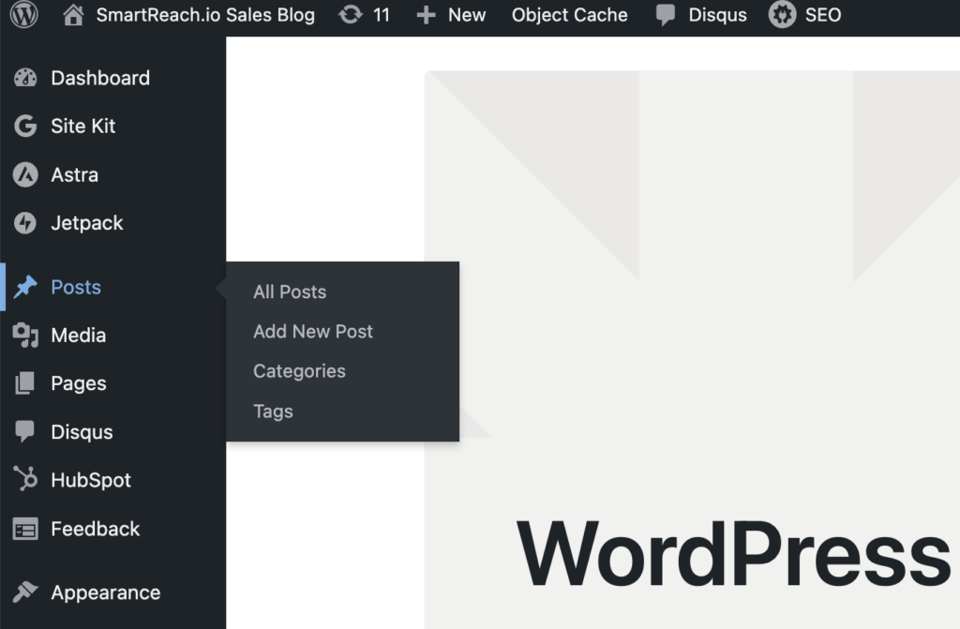Viewport: 960px width, 629px height.
Task: Open the Media library menu label
Action: pos(78,335)
